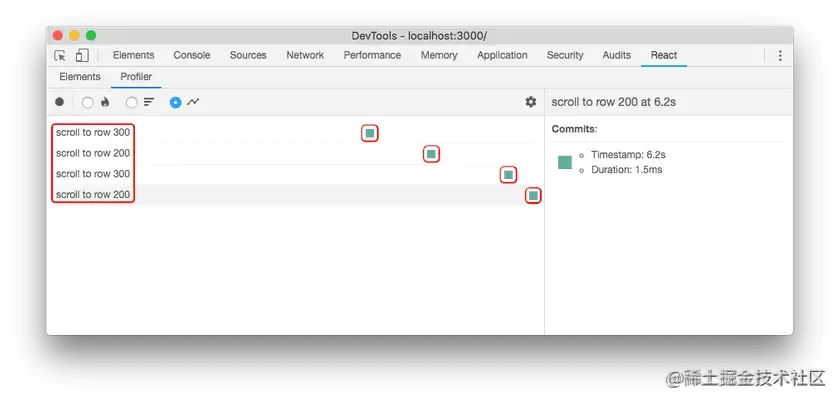
Task: Select the Profiler sub-tab
Action: point(136,77)
